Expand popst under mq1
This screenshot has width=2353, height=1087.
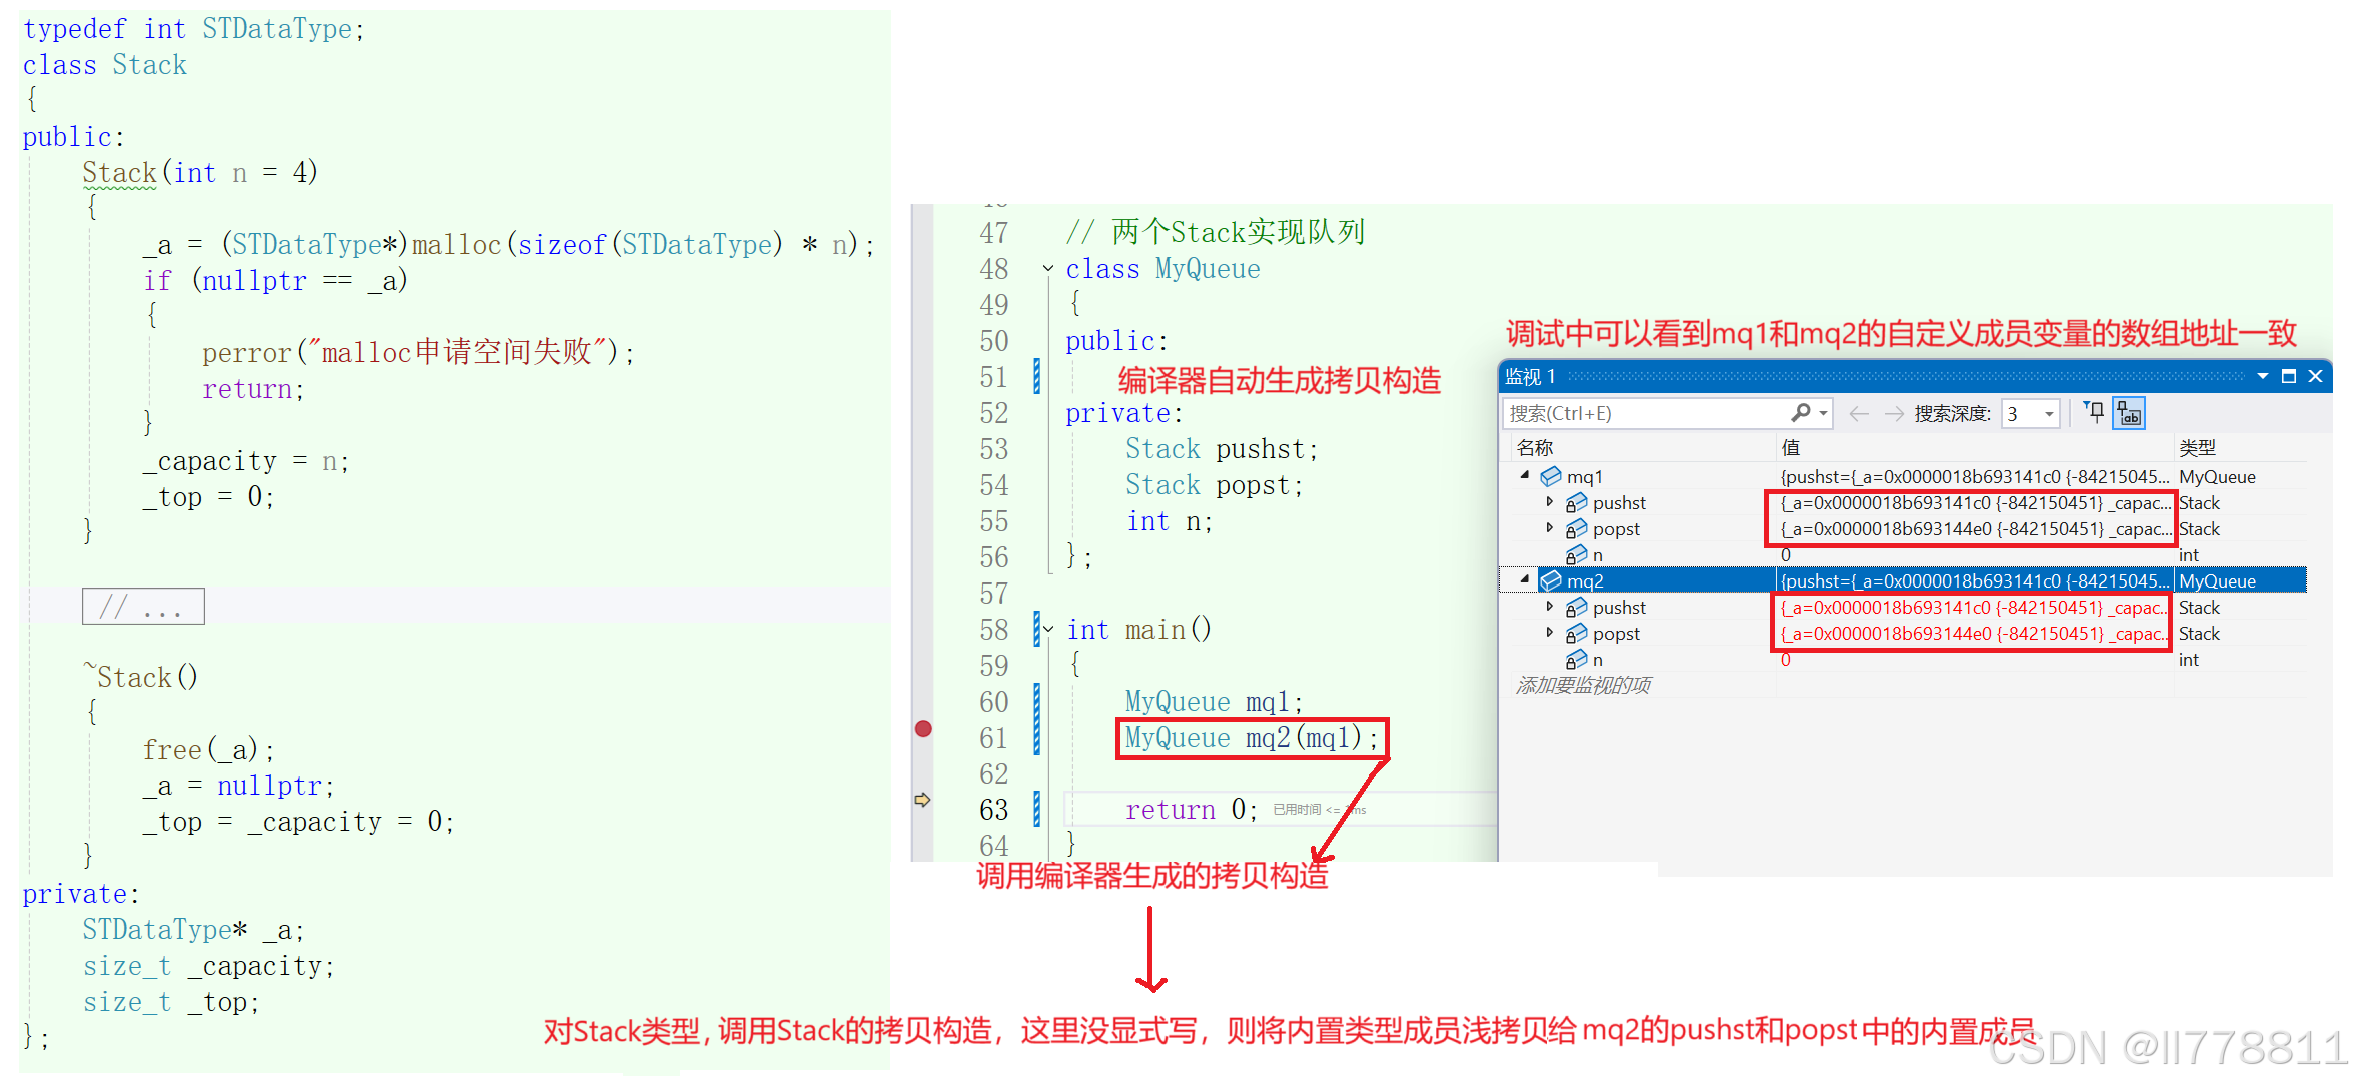1550,528
